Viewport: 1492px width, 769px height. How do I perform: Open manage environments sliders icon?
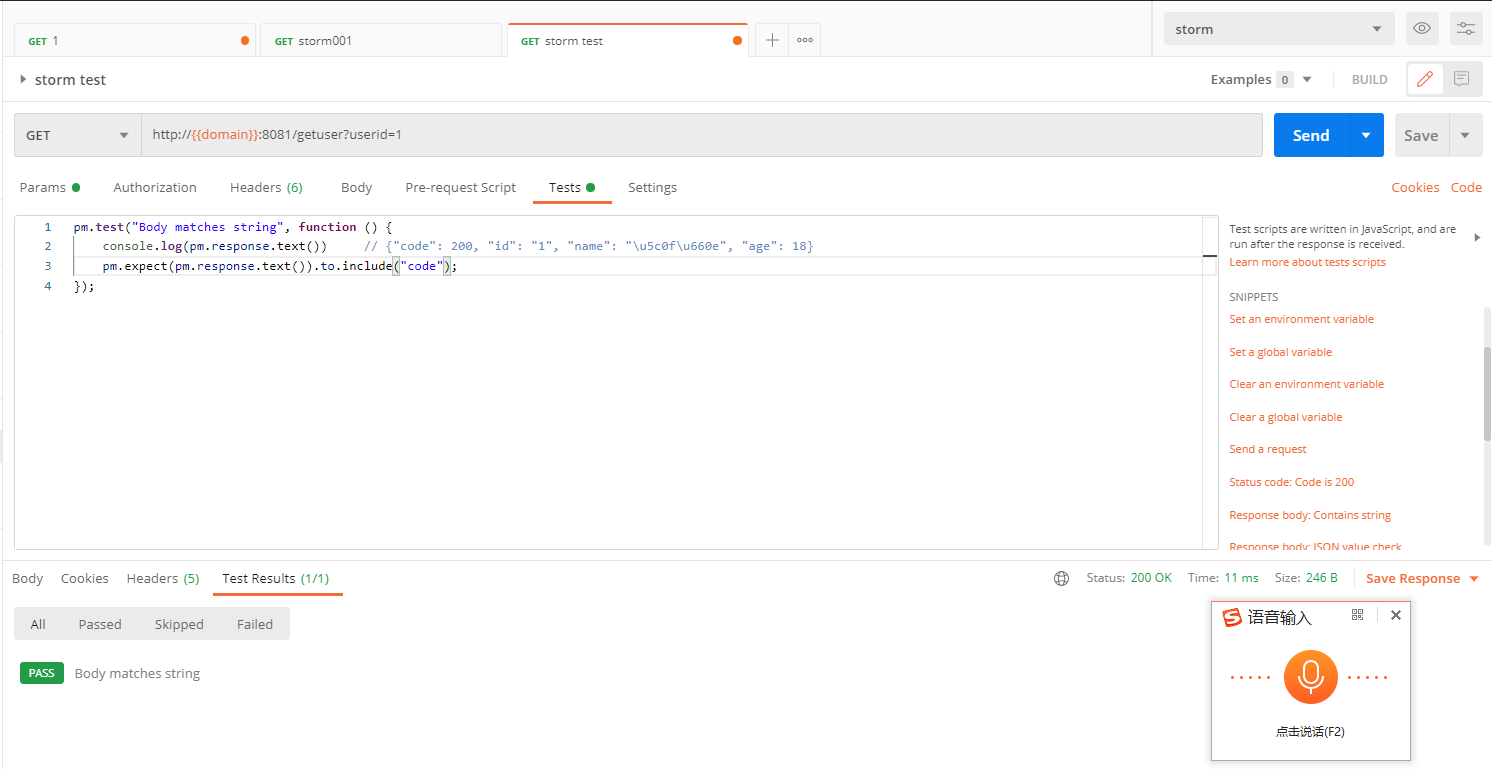(x=1466, y=29)
